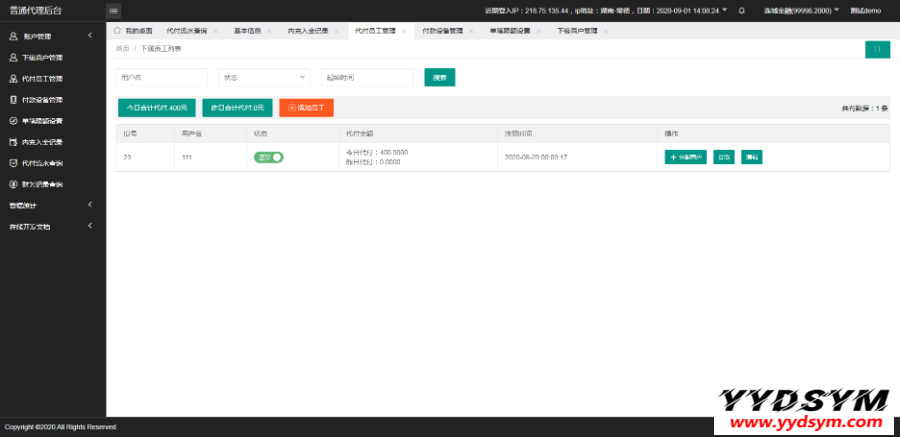This screenshot has height=437, width=900.
Task: Click the orange 添加员工 button
Action: pos(306,107)
